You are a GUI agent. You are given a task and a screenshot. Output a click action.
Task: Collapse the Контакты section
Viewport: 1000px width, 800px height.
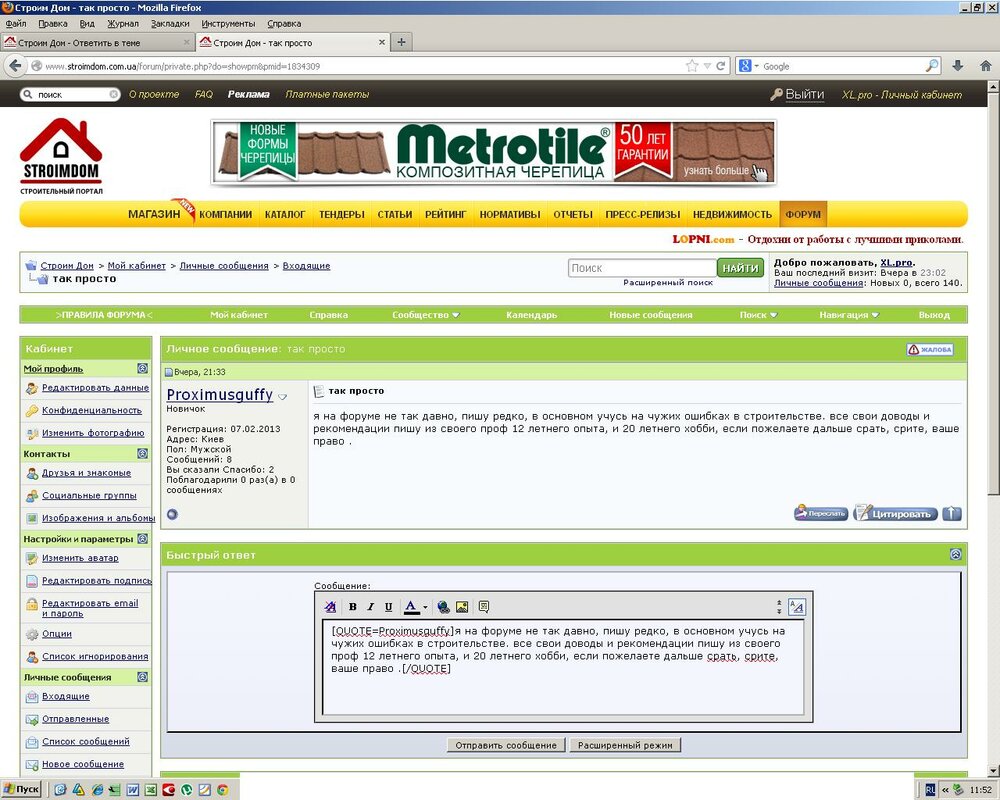(142, 454)
